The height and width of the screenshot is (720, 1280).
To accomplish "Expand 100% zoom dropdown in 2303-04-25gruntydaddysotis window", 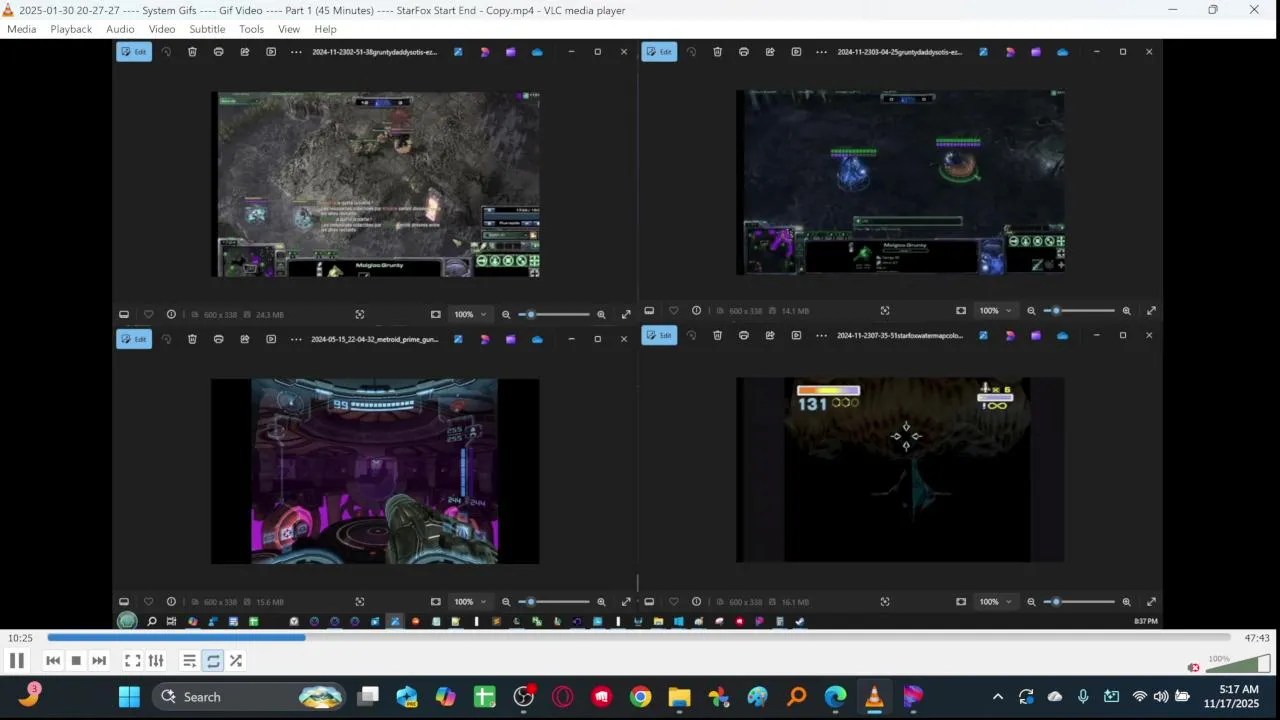I will pyautogui.click(x=995, y=311).
